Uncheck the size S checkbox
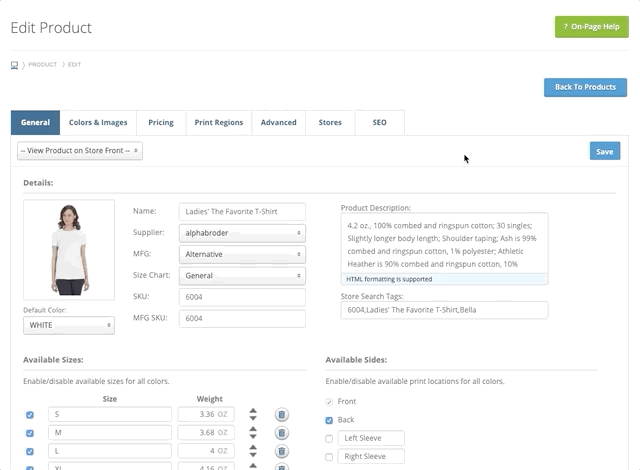Viewport: 640px width, 470px height. click(30, 415)
